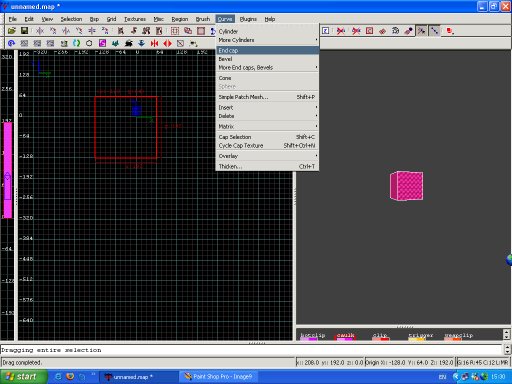The height and width of the screenshot is (384, 512).
Task: Choose Bevel from Curve menu
Action: pyautogui.click(x=267, y=59)
